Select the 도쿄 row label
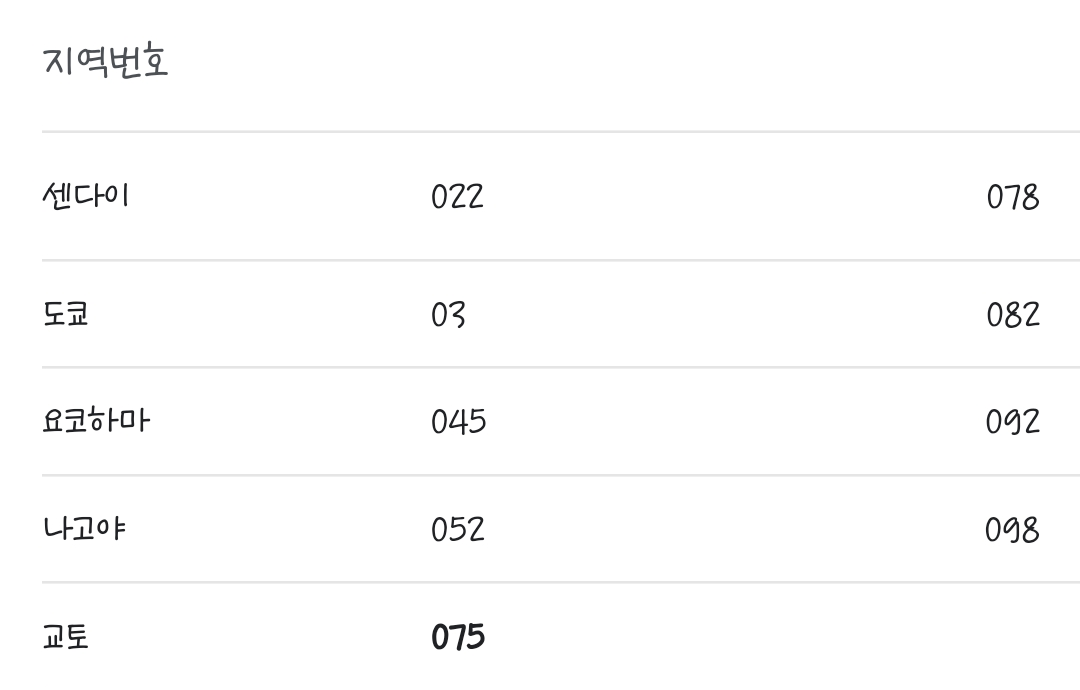 (65, 315)
